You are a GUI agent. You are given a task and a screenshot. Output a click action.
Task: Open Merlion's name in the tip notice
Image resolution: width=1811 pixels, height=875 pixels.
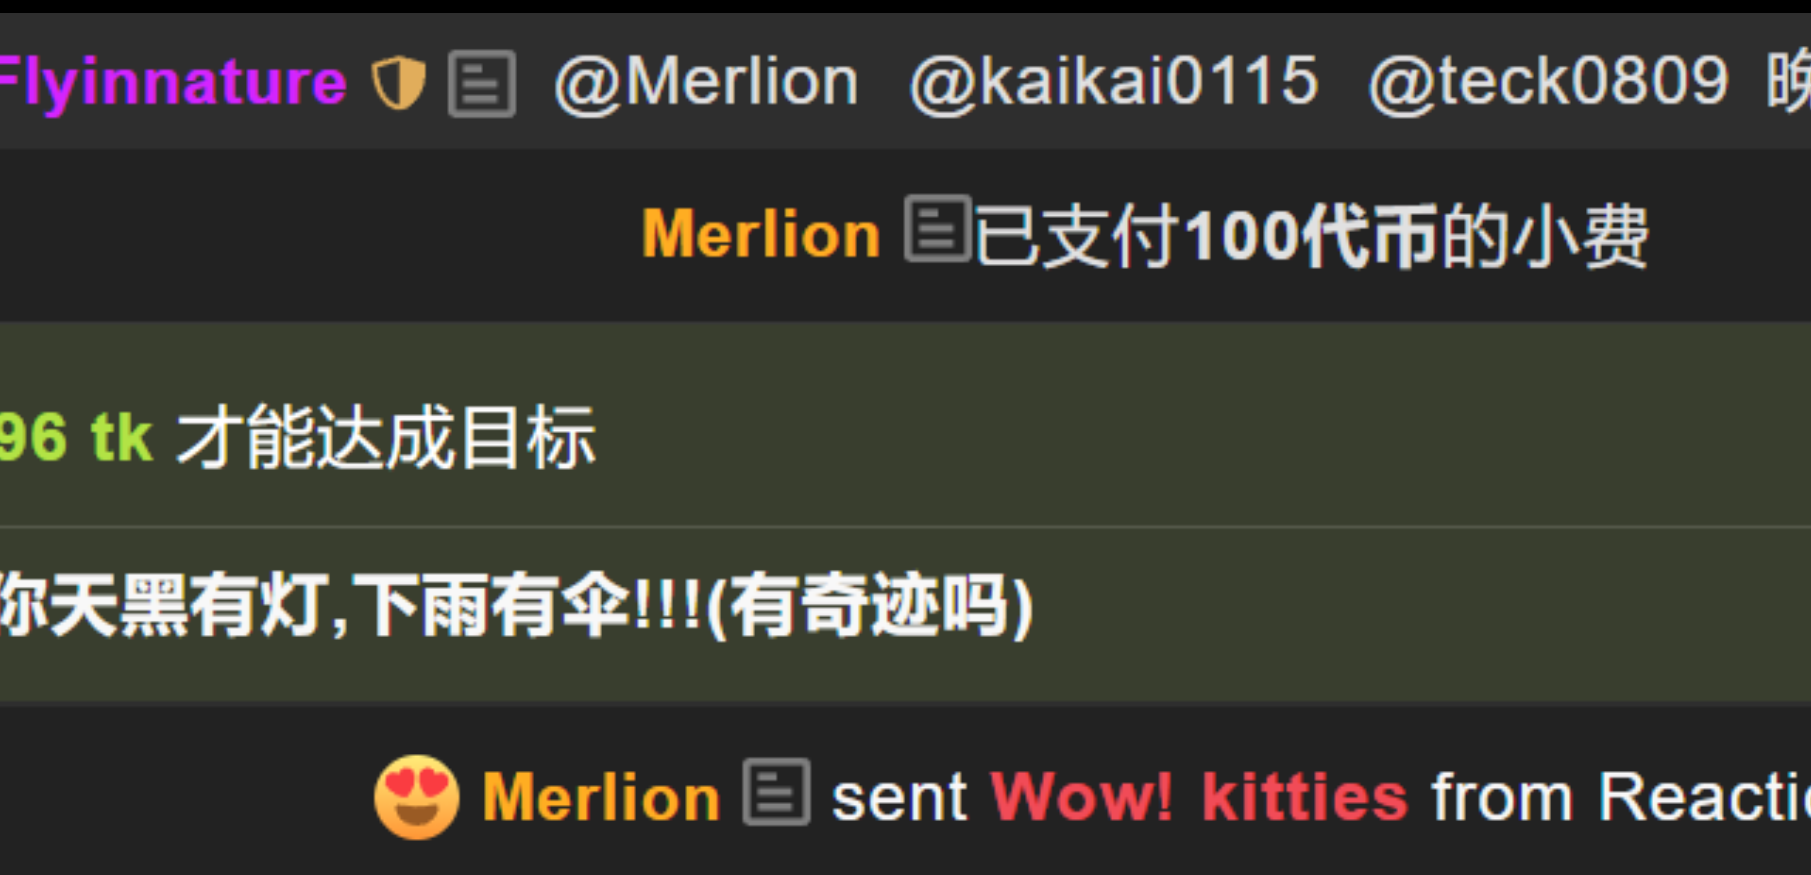tap(761, 235)
